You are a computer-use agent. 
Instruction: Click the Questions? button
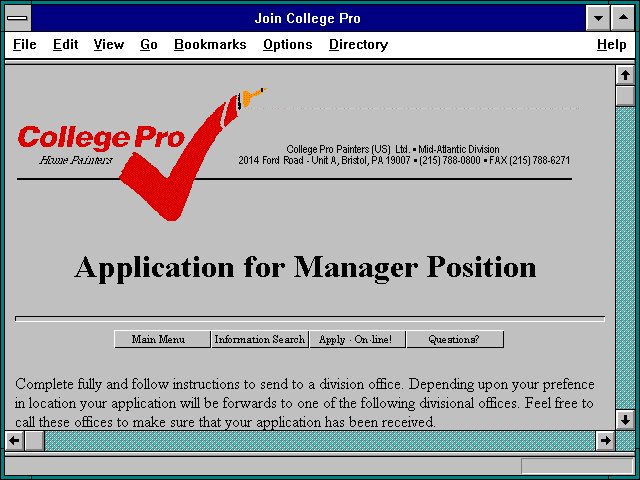[x=455, y=339]
